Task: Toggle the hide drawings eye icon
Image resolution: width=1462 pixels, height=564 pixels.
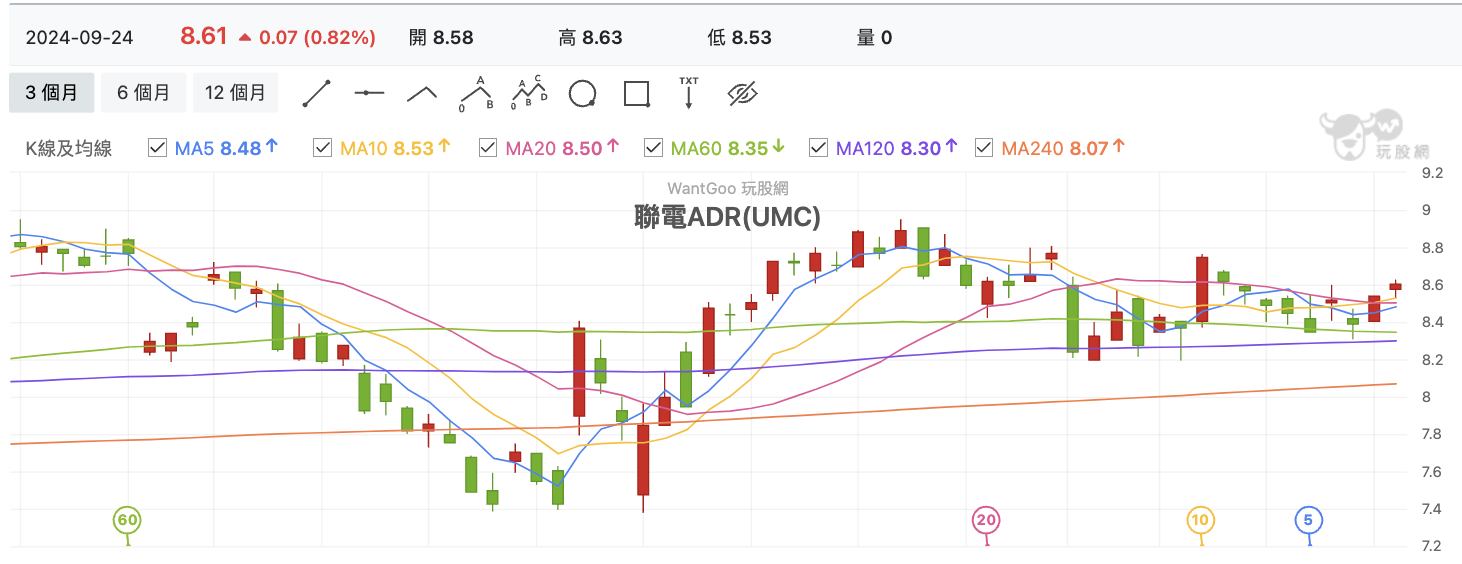Action: click(x=743, y=94)
